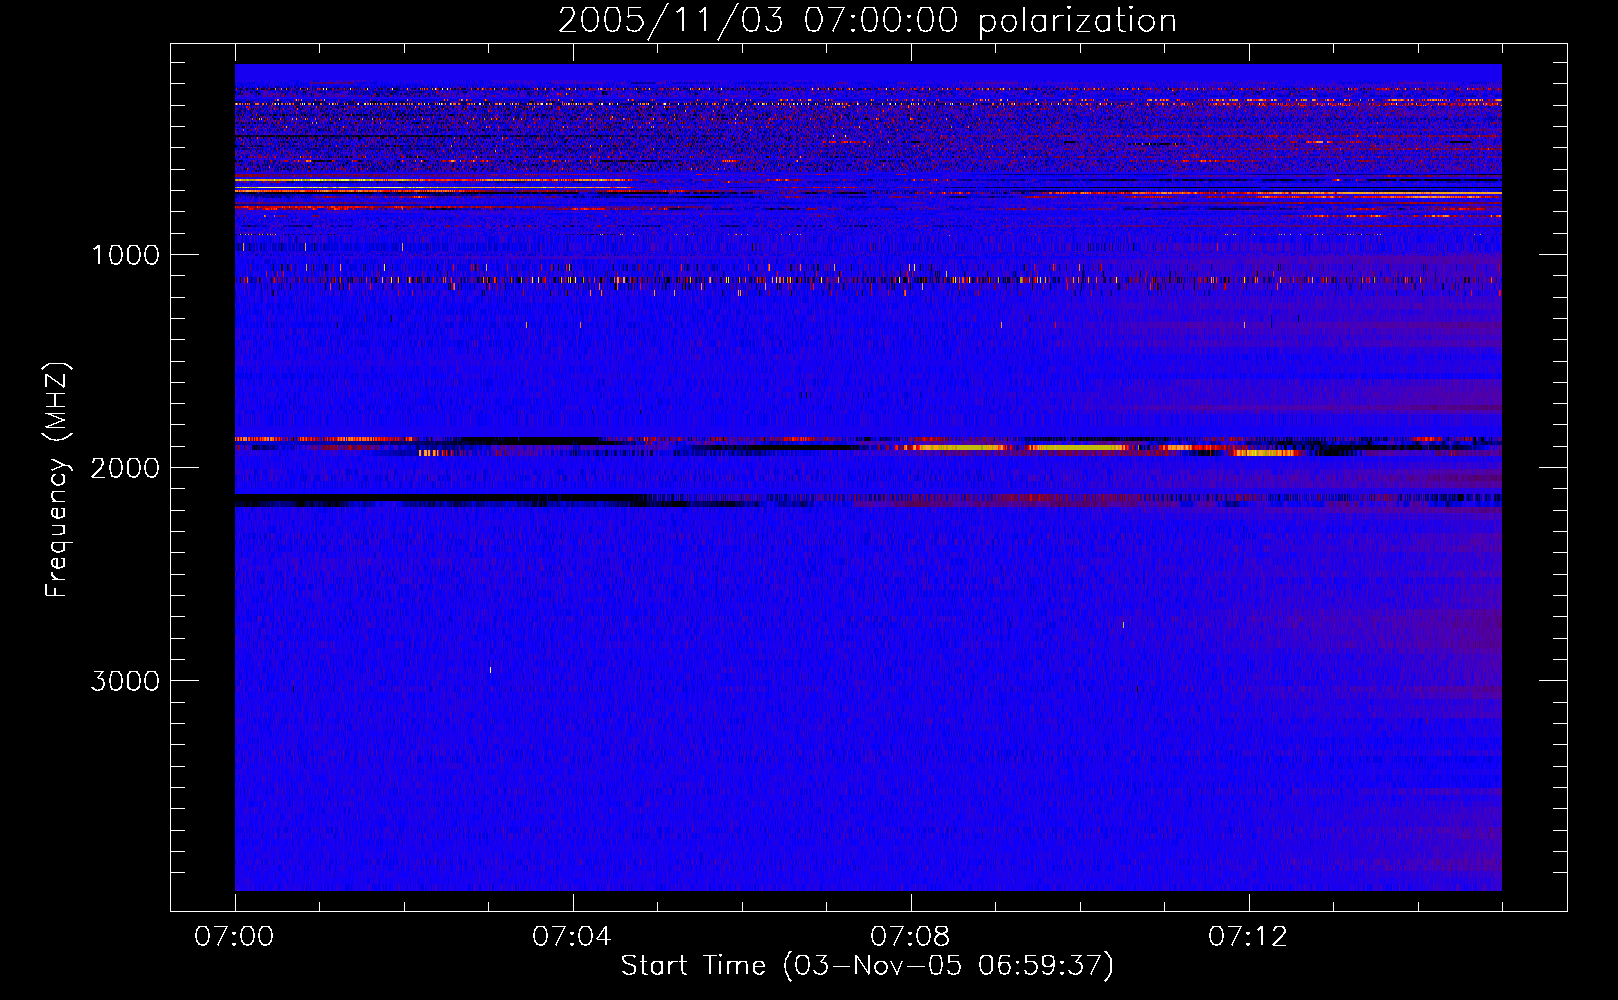Click the 07:00 time tick label
The height and width of the screenshot is (1000, 1618).
click(x=234, y=937)
